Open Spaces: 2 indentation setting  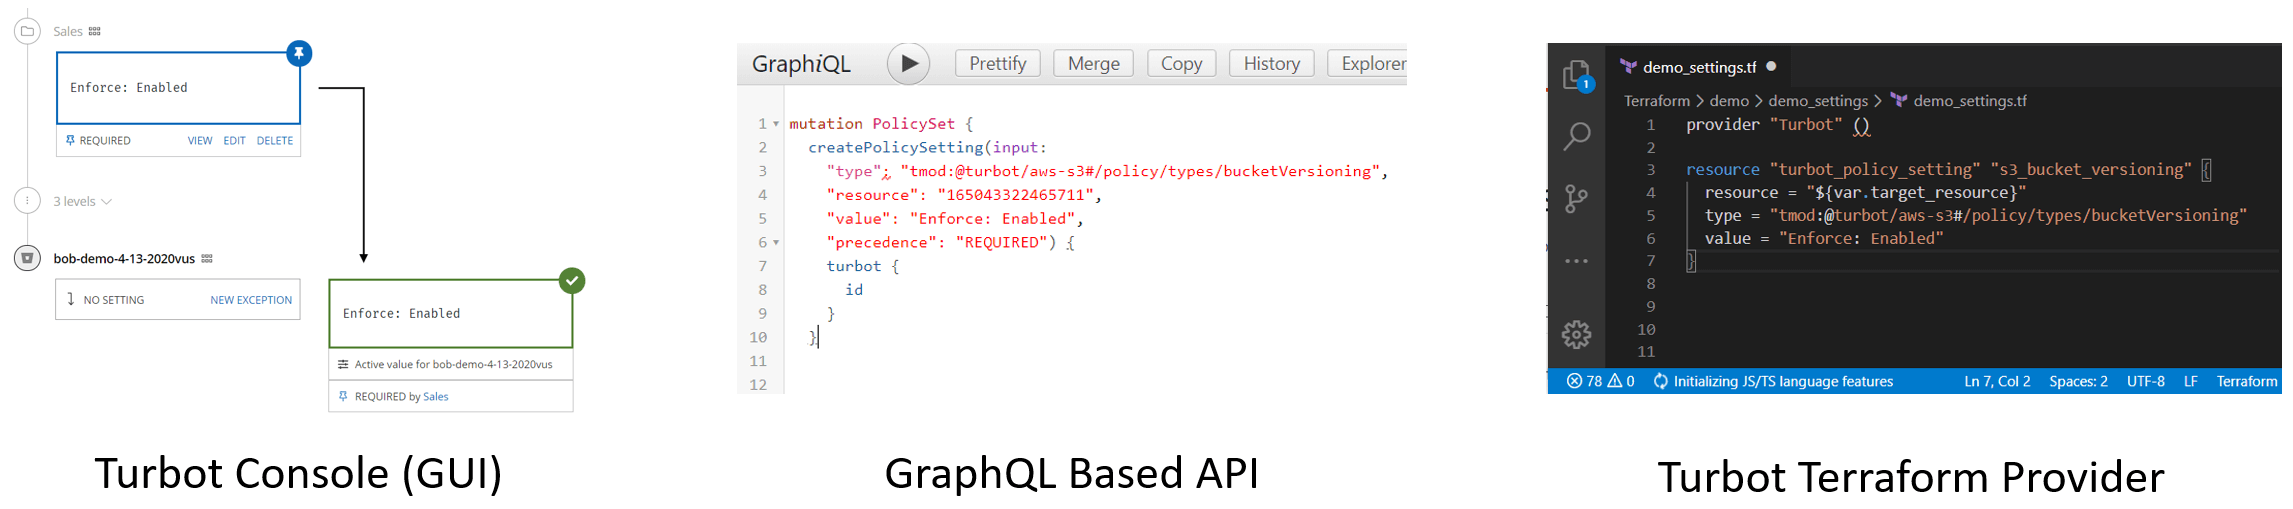click(2078, 381)
